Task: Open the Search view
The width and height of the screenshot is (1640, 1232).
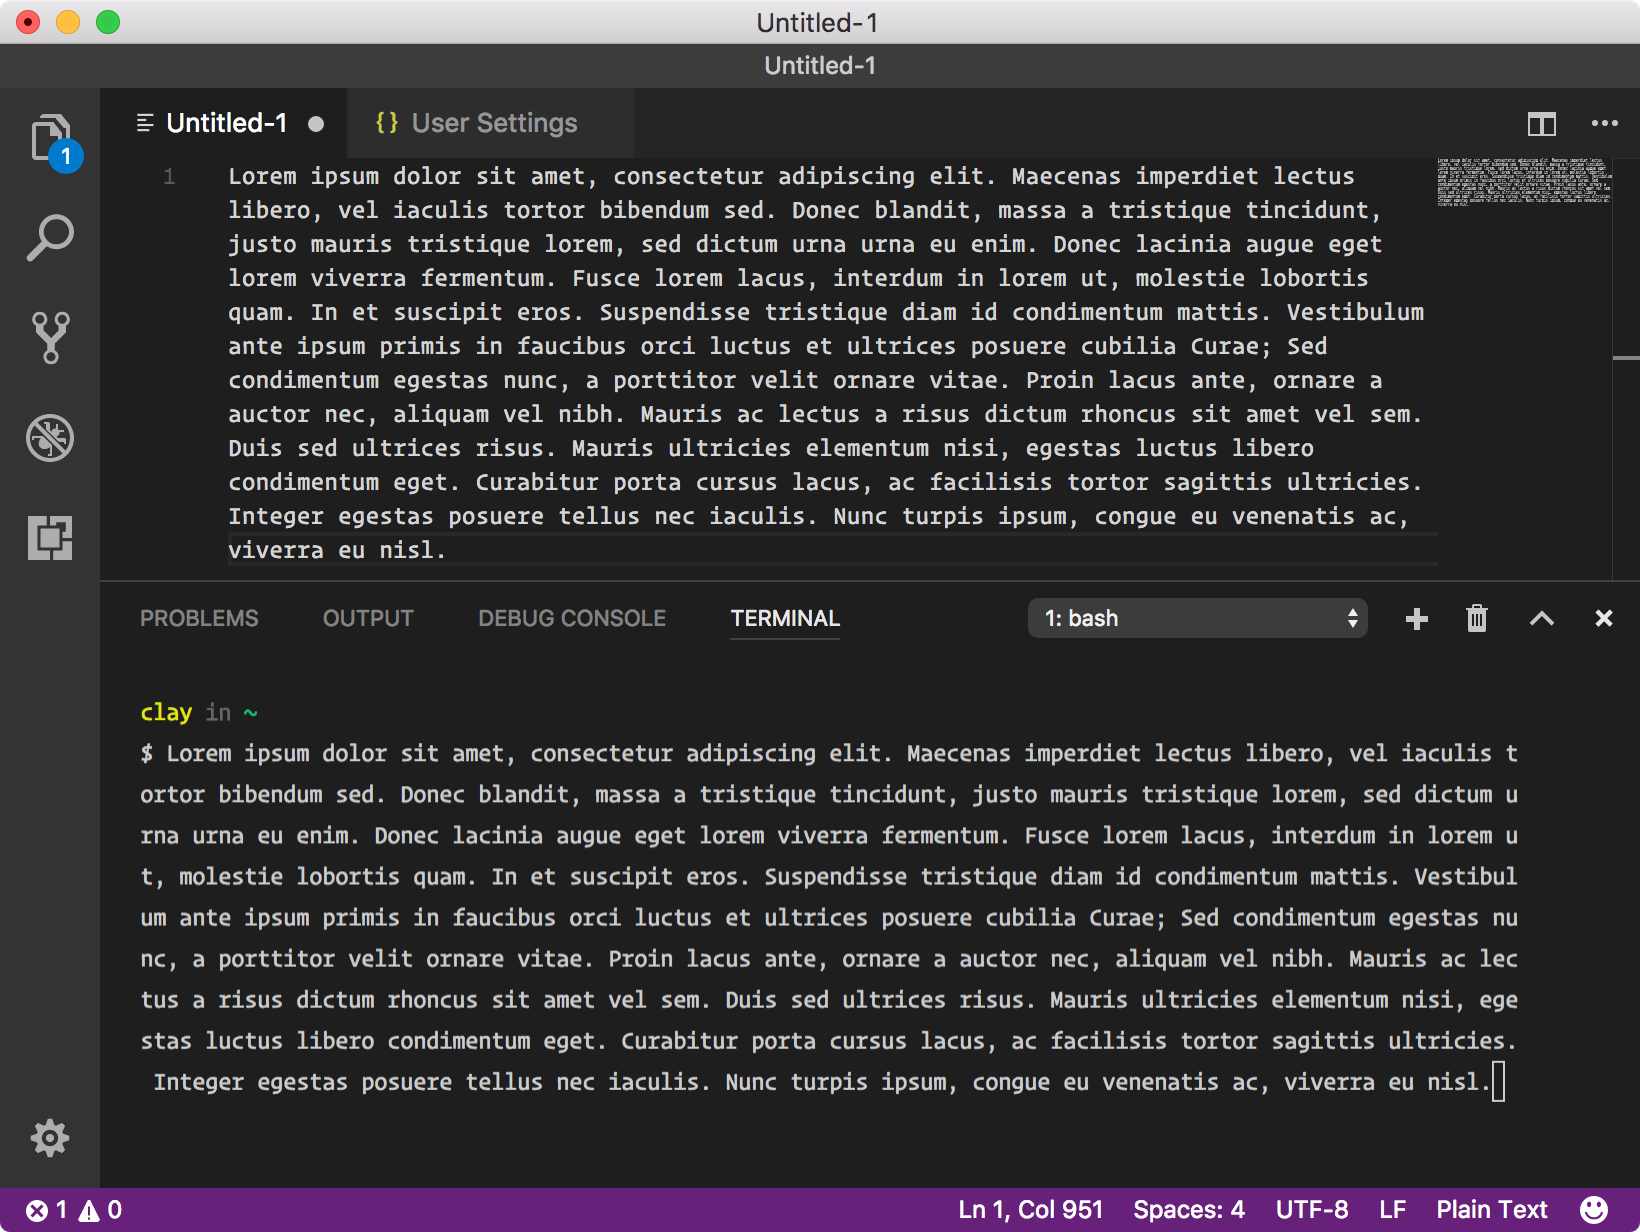Action: click(50, 238)
